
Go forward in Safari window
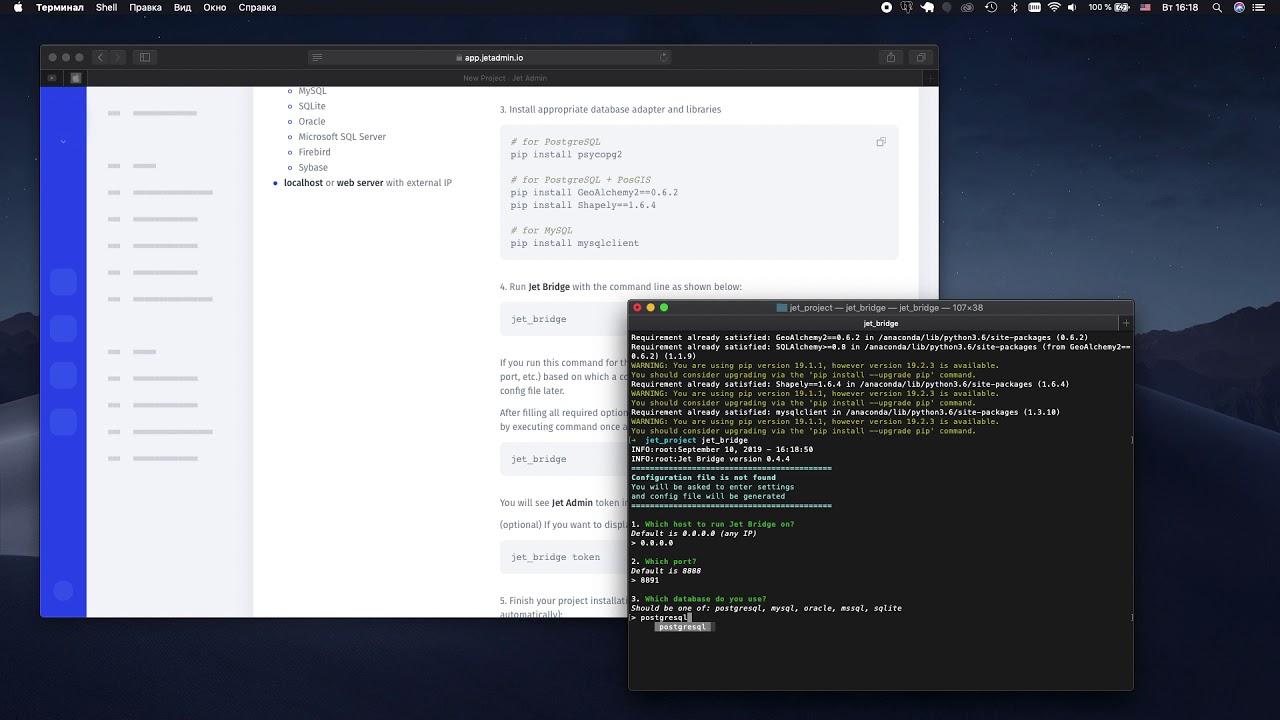[x=117, y=57]
